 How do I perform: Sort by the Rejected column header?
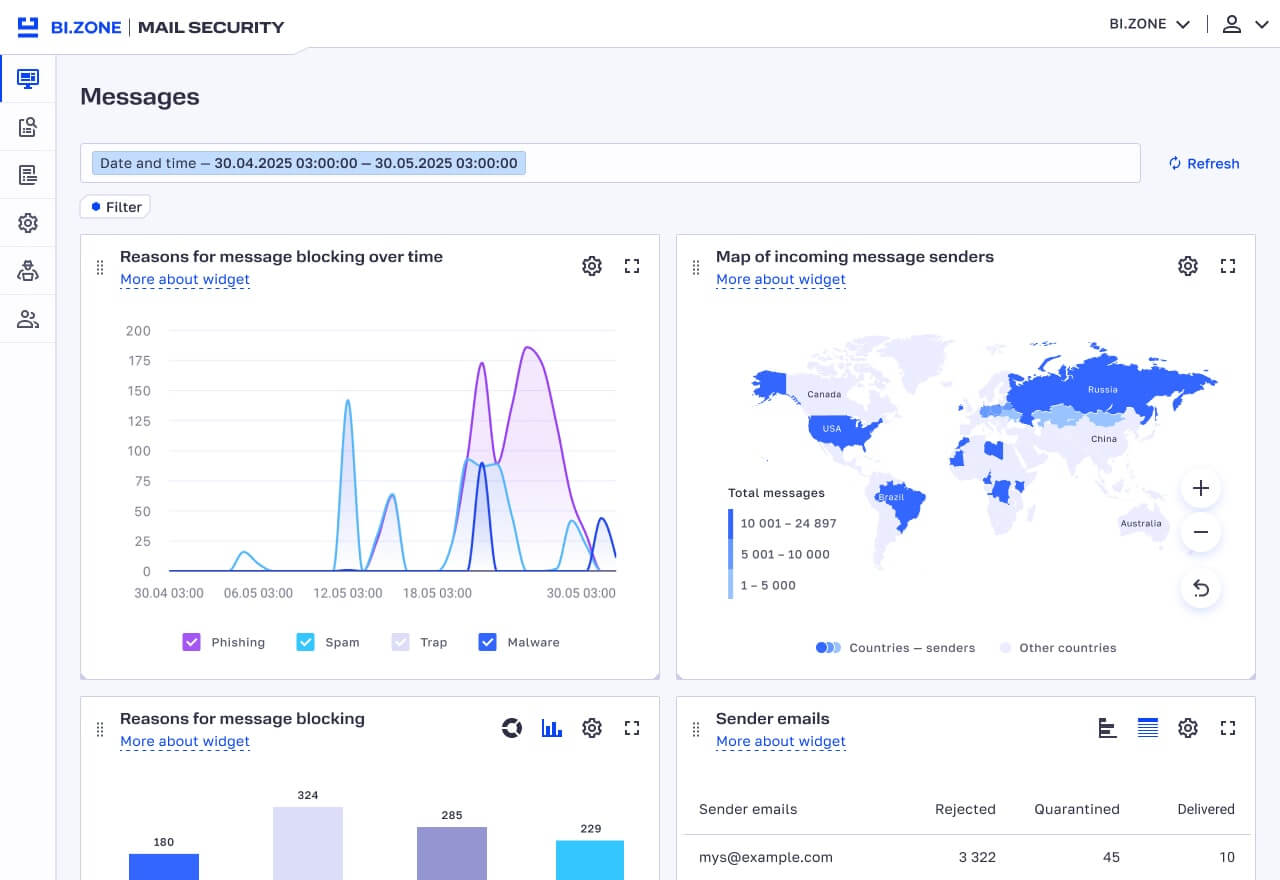tap(964, 809)
